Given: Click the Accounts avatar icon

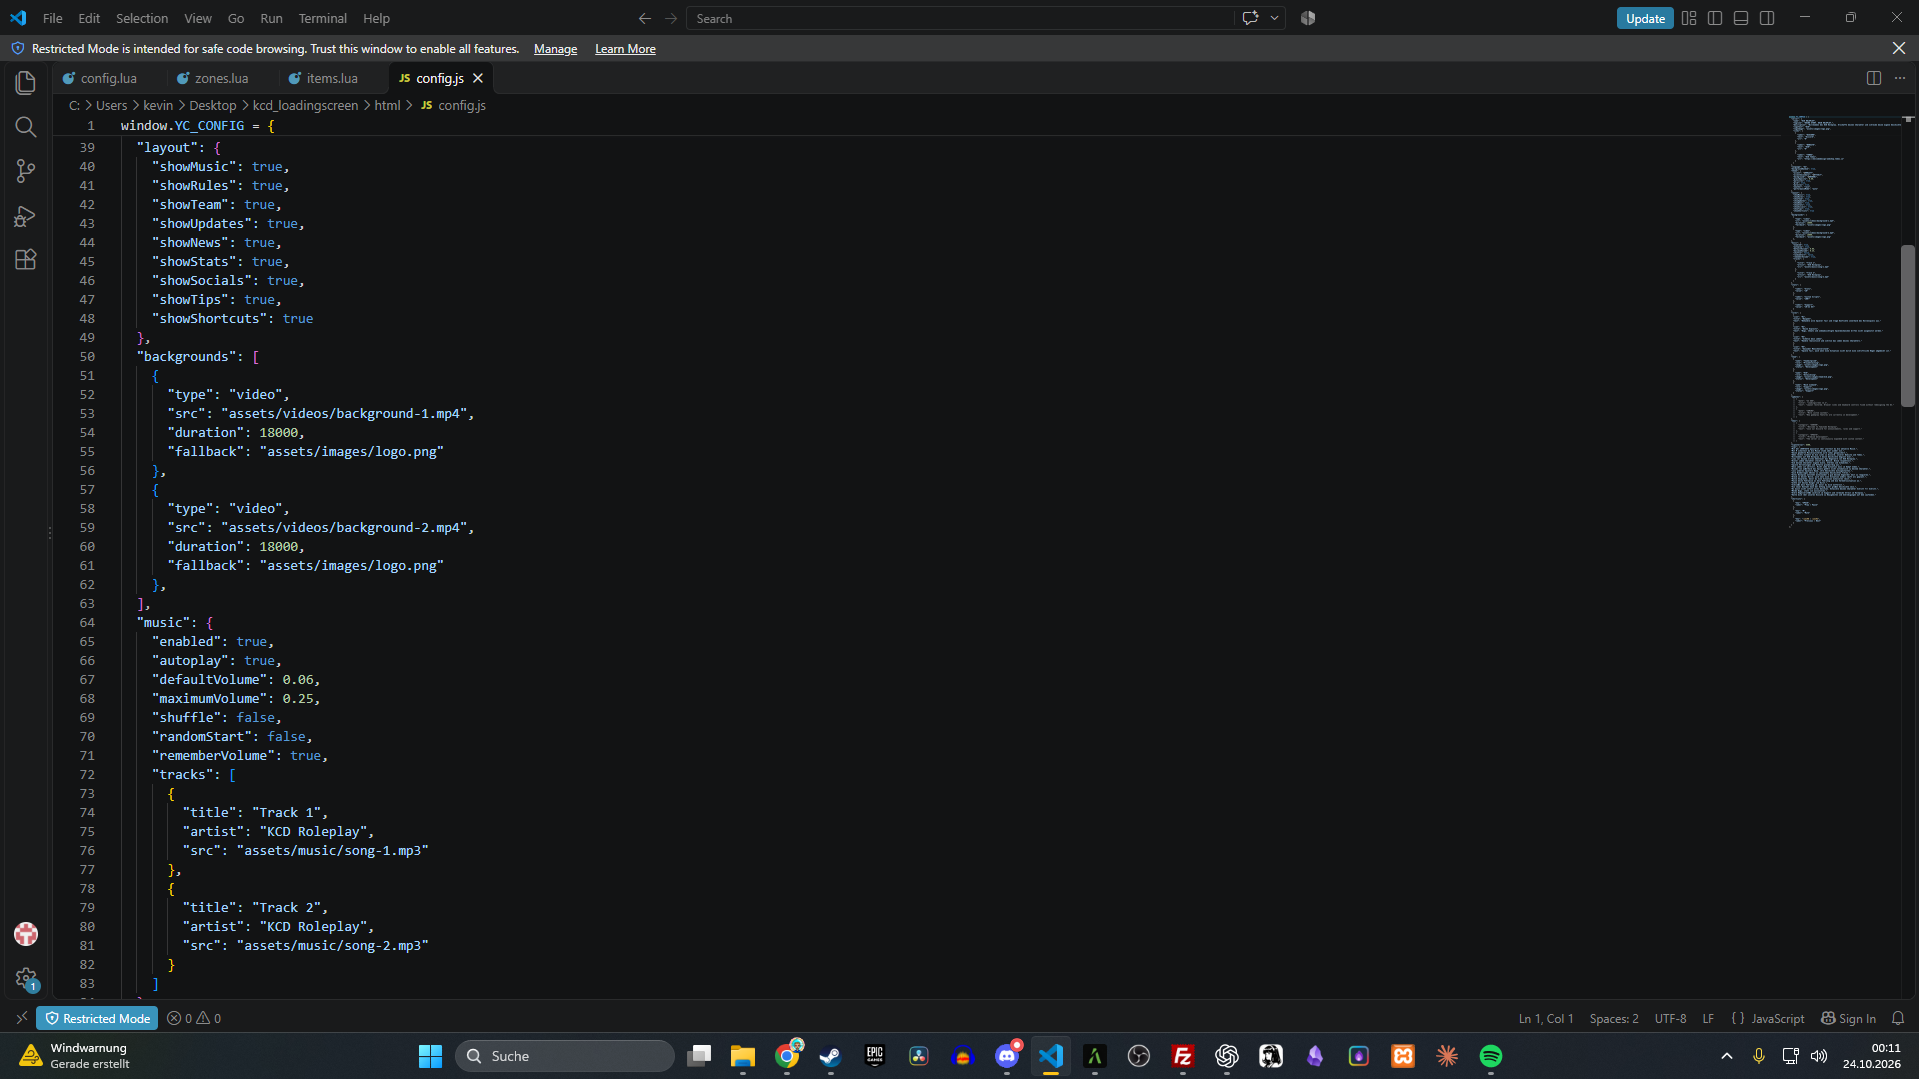Looking at the screenshot, I should click(26, 934).
